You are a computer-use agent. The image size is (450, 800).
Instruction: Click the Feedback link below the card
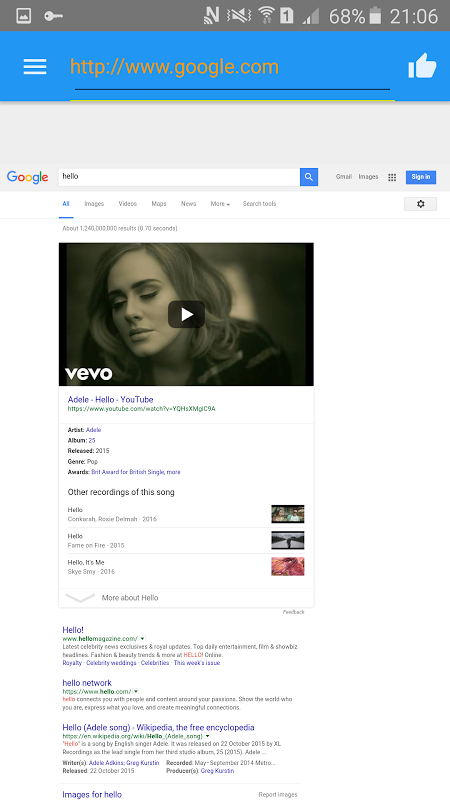click(x=293, y=612)
